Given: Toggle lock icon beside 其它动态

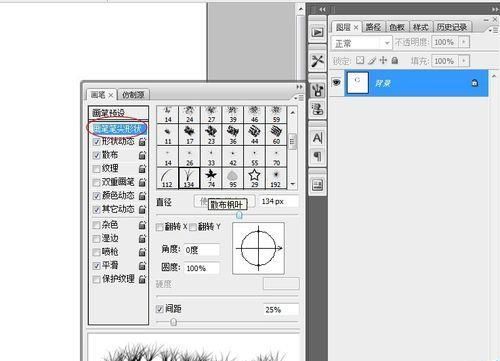Looking at the screenshot, I should tap(142, 209).
